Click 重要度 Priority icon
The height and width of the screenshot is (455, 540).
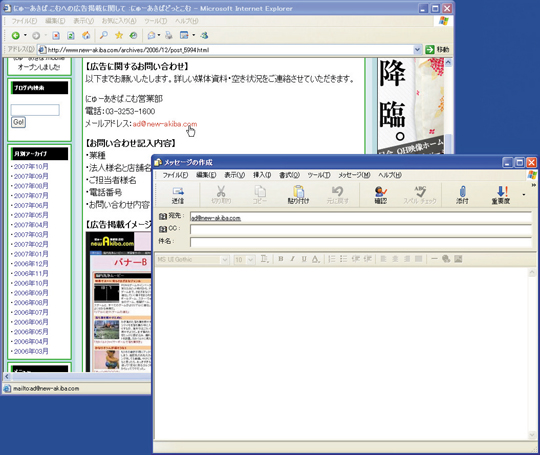[501, 195]
